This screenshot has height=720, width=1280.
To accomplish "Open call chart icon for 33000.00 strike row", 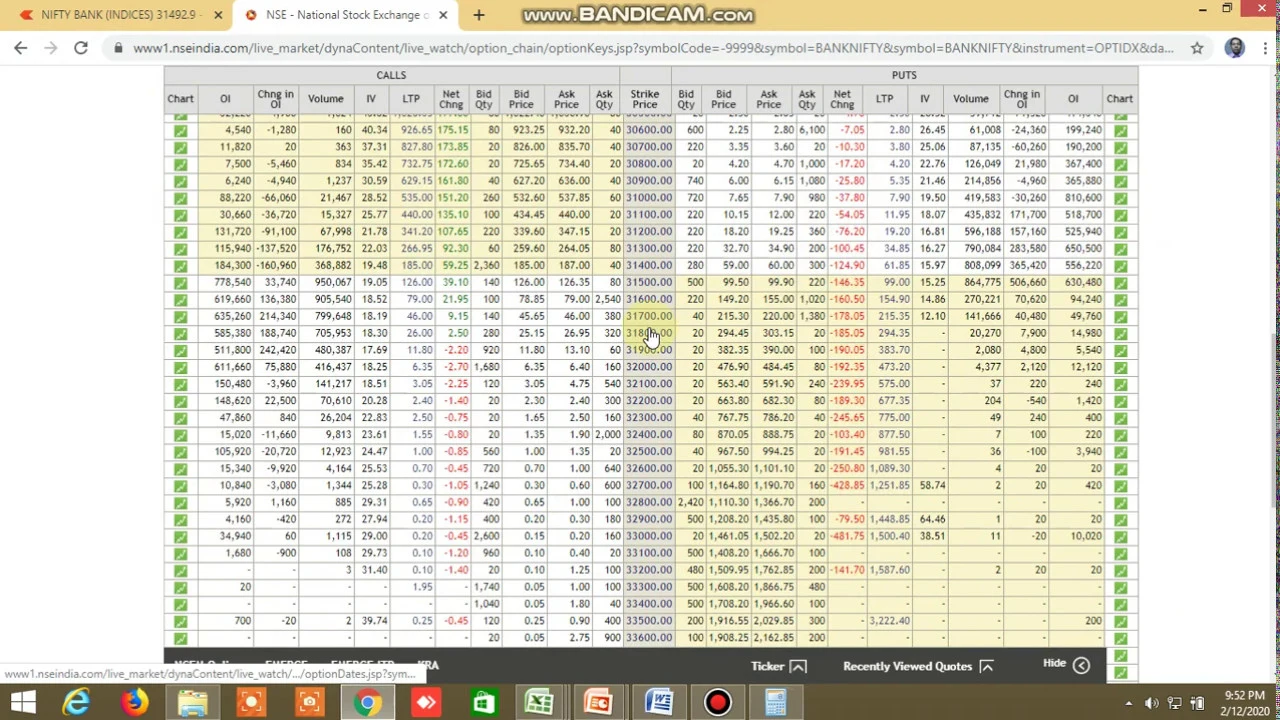I will coord(180,537).
